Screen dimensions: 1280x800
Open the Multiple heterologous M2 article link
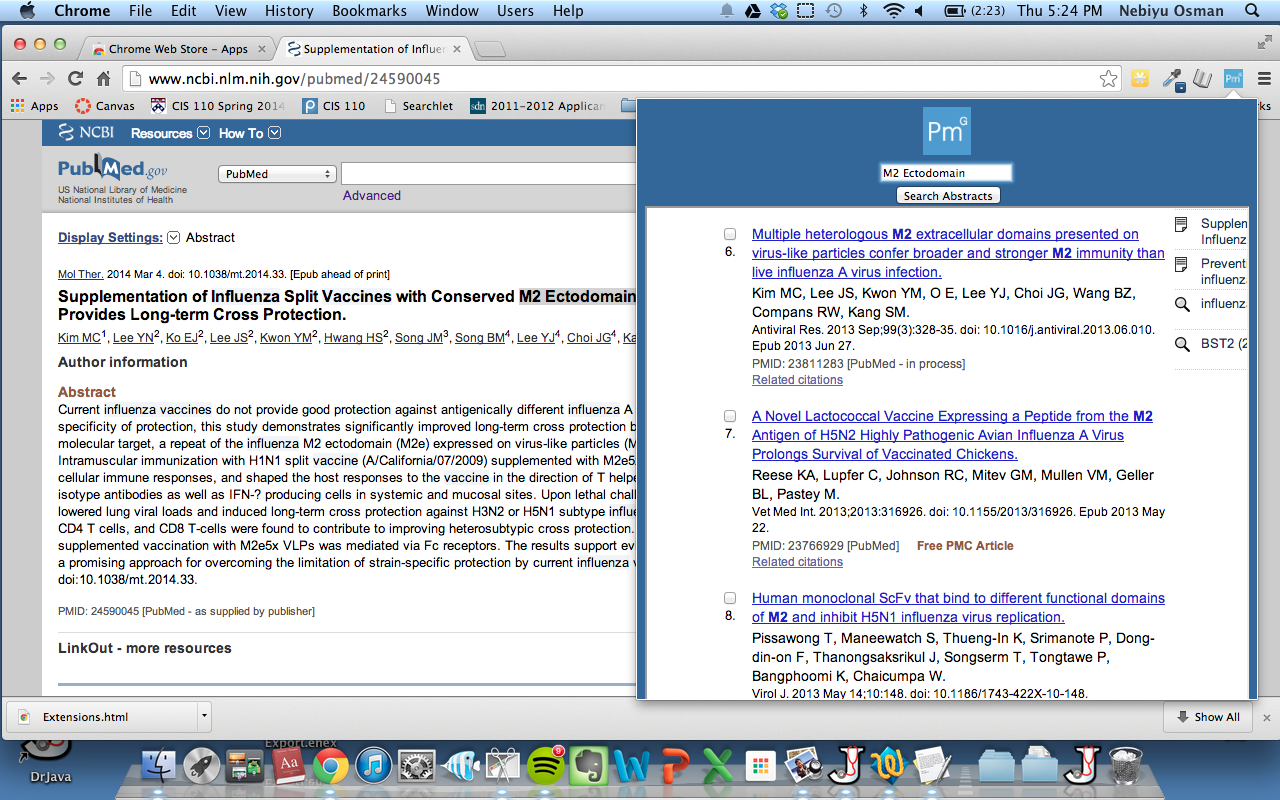point(958,253)
